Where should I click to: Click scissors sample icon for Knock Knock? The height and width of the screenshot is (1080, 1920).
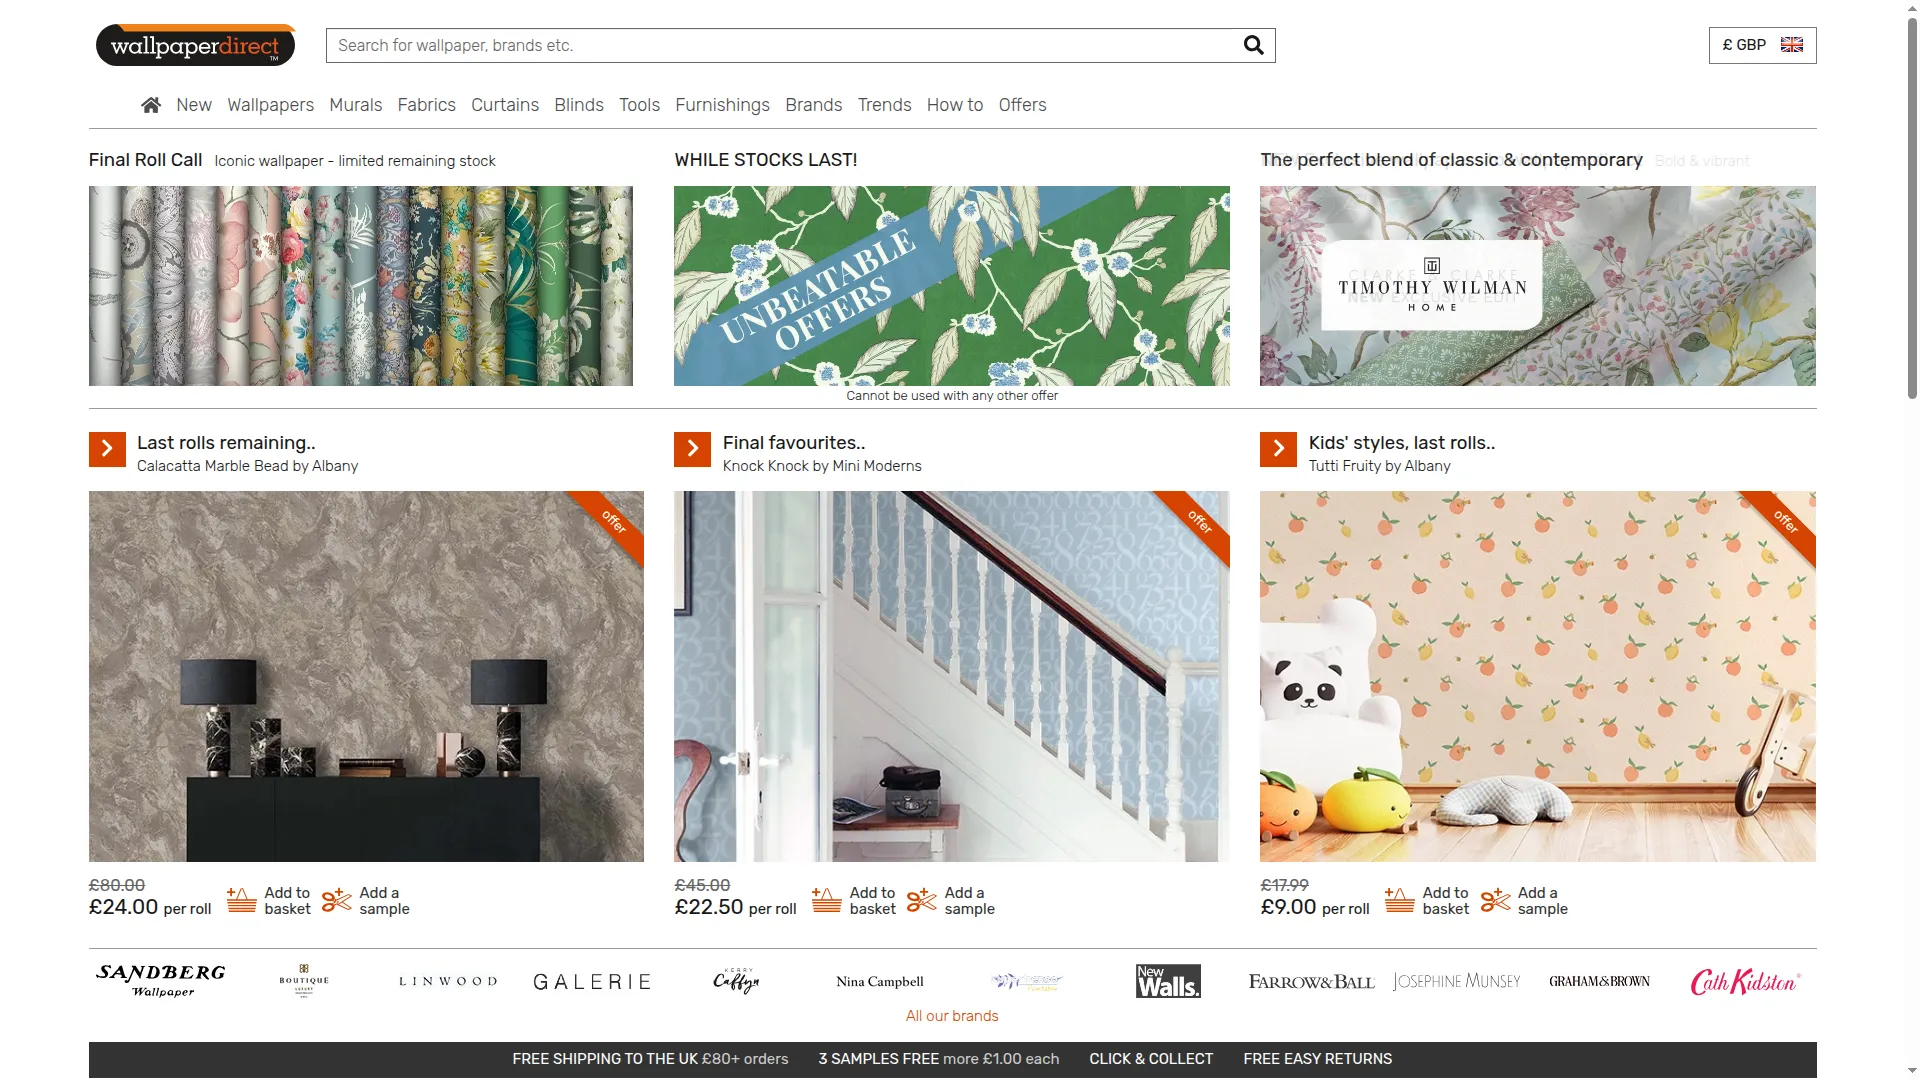[921, 900]
